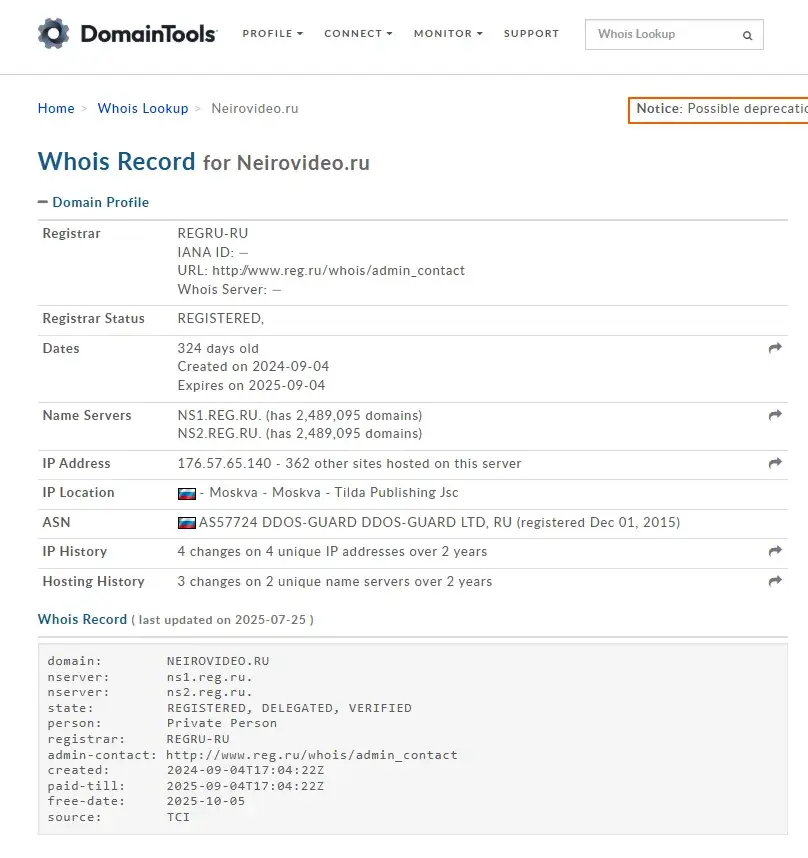Go to the Support page

tap(531, 33)
